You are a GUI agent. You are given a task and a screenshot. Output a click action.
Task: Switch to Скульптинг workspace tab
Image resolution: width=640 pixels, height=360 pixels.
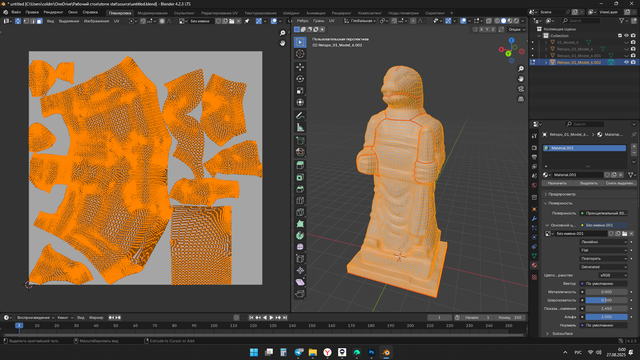(184, 13)
